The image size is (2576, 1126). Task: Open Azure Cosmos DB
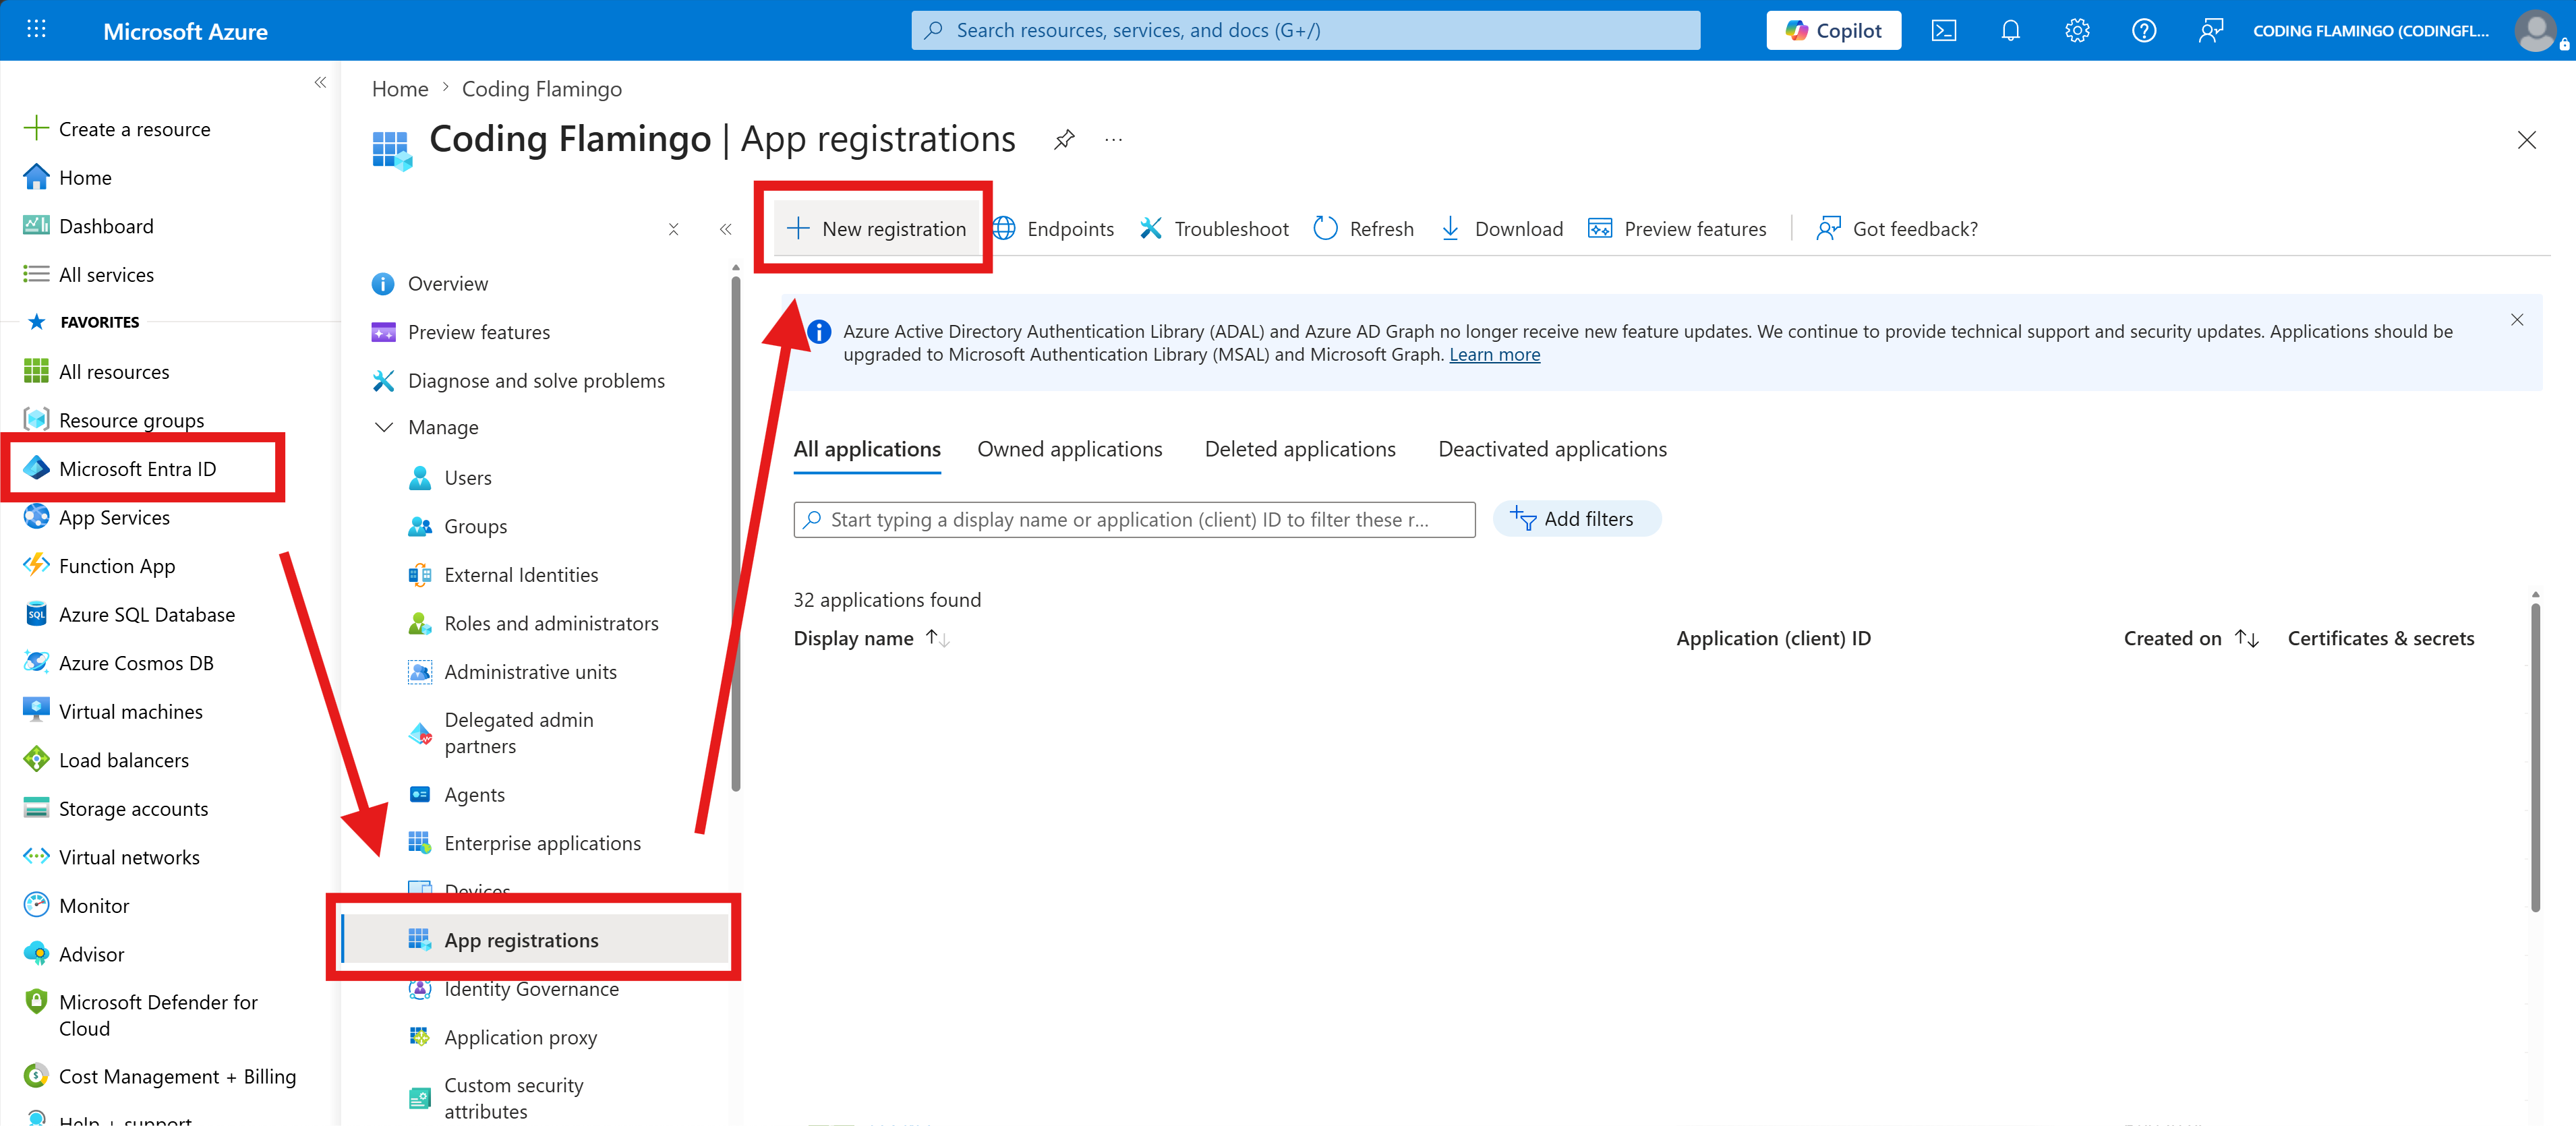point(118,663)
